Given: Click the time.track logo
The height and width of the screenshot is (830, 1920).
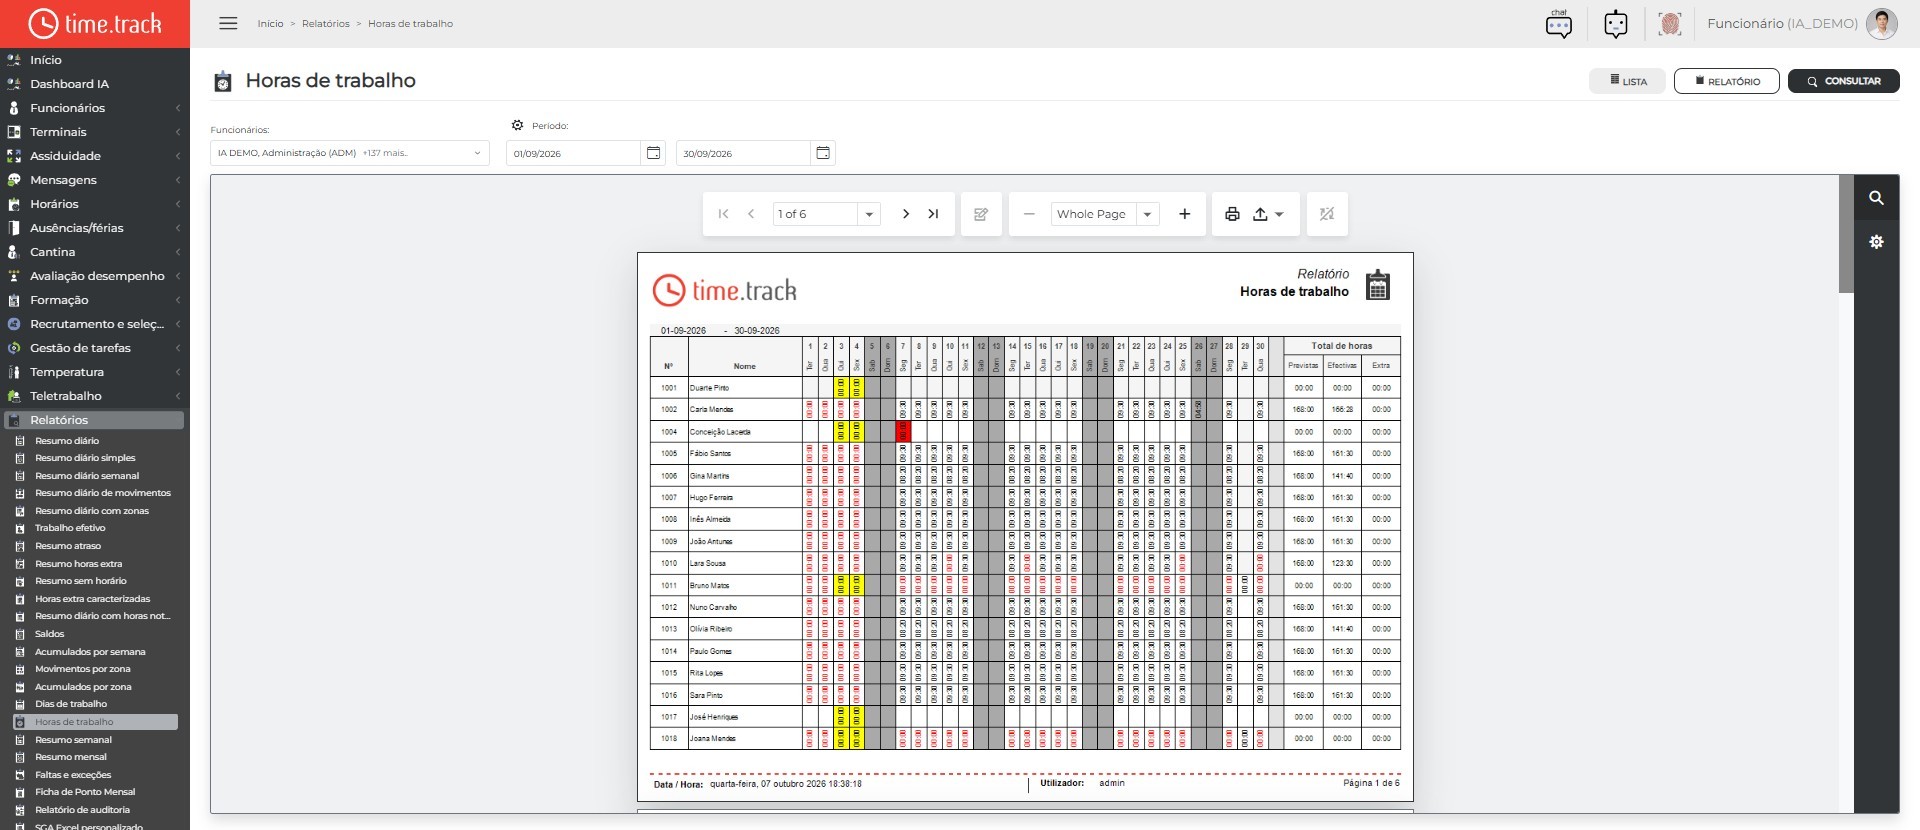Looking at the screenshot, I should [95, 23].
